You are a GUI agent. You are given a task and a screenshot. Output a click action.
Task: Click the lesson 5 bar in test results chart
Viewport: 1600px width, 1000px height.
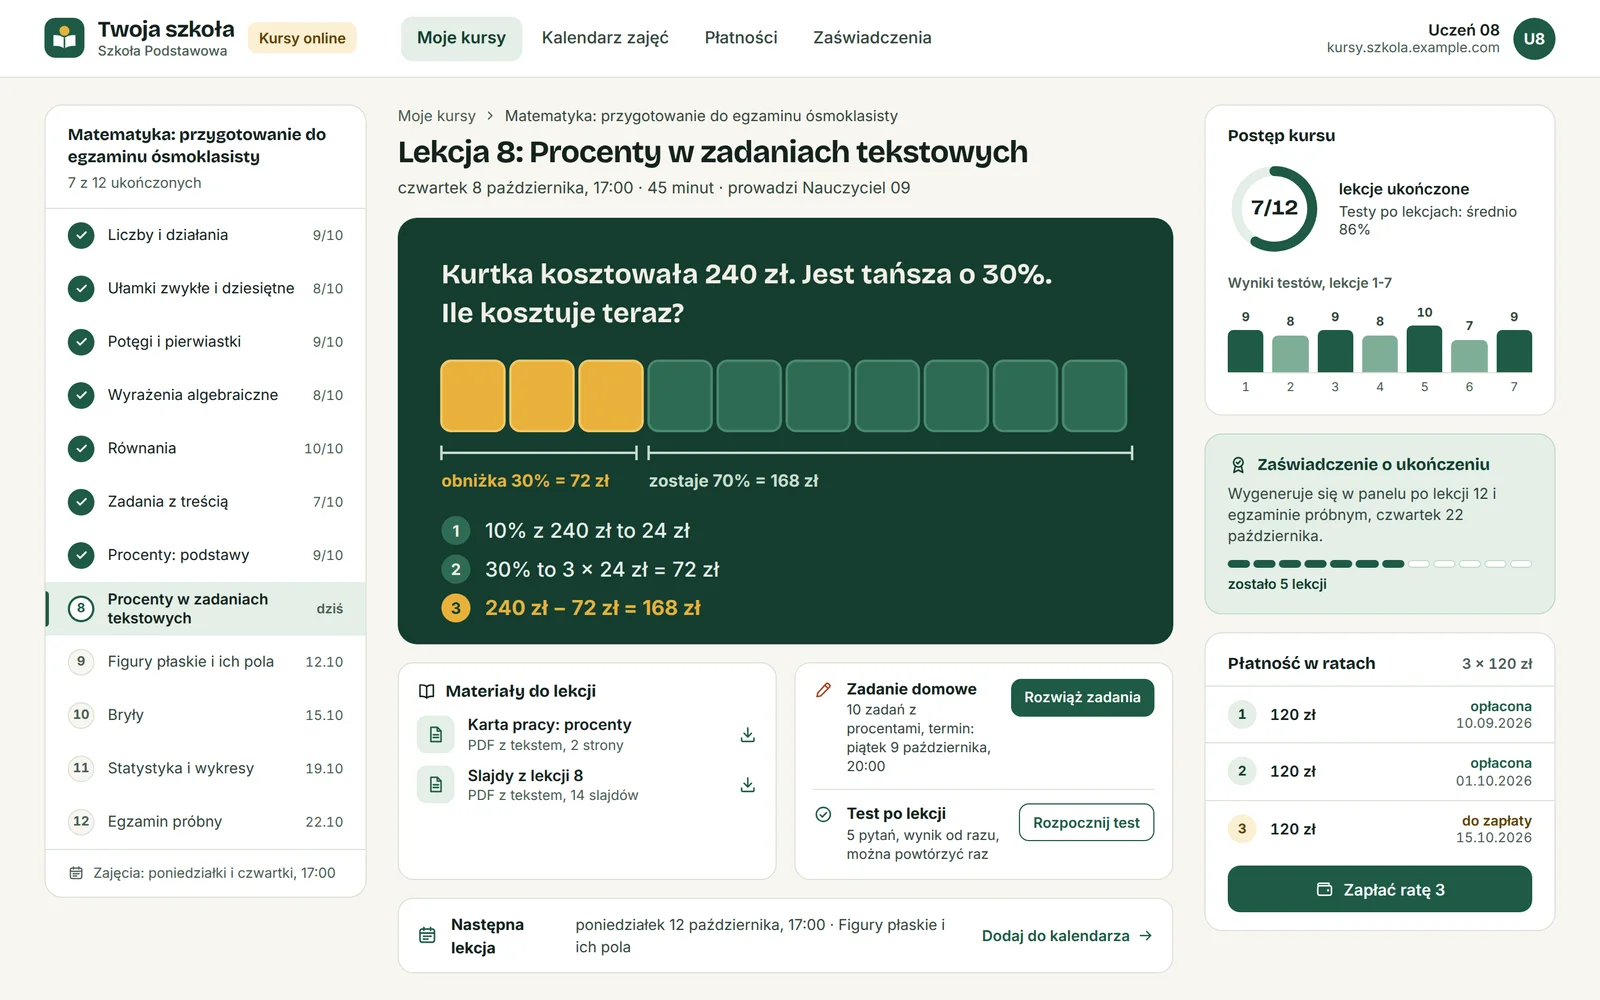pos(1424,349)
